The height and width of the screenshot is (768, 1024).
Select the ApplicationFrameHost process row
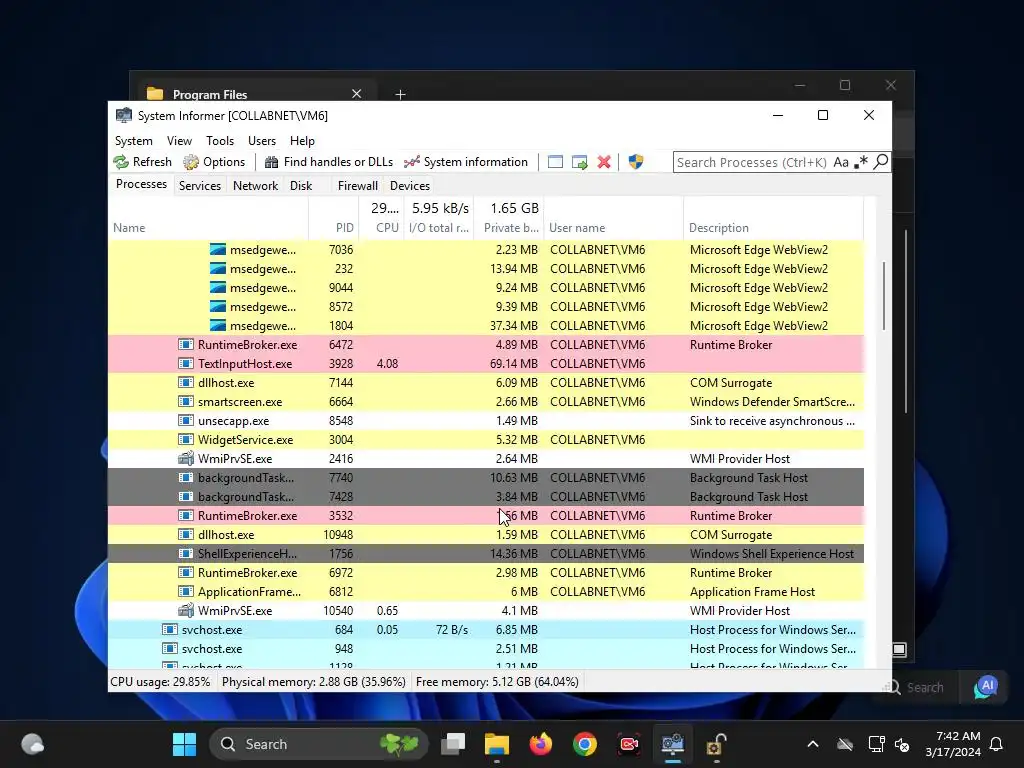click(486, 592)
